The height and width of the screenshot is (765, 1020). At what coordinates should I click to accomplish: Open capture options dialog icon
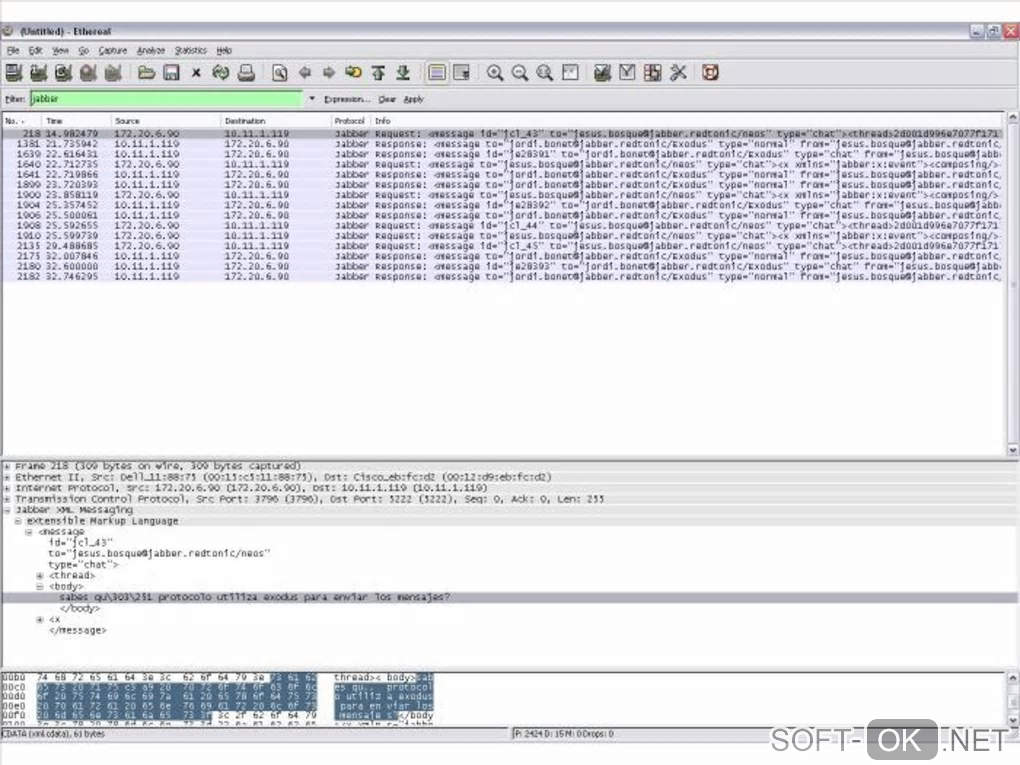point(38,73)
